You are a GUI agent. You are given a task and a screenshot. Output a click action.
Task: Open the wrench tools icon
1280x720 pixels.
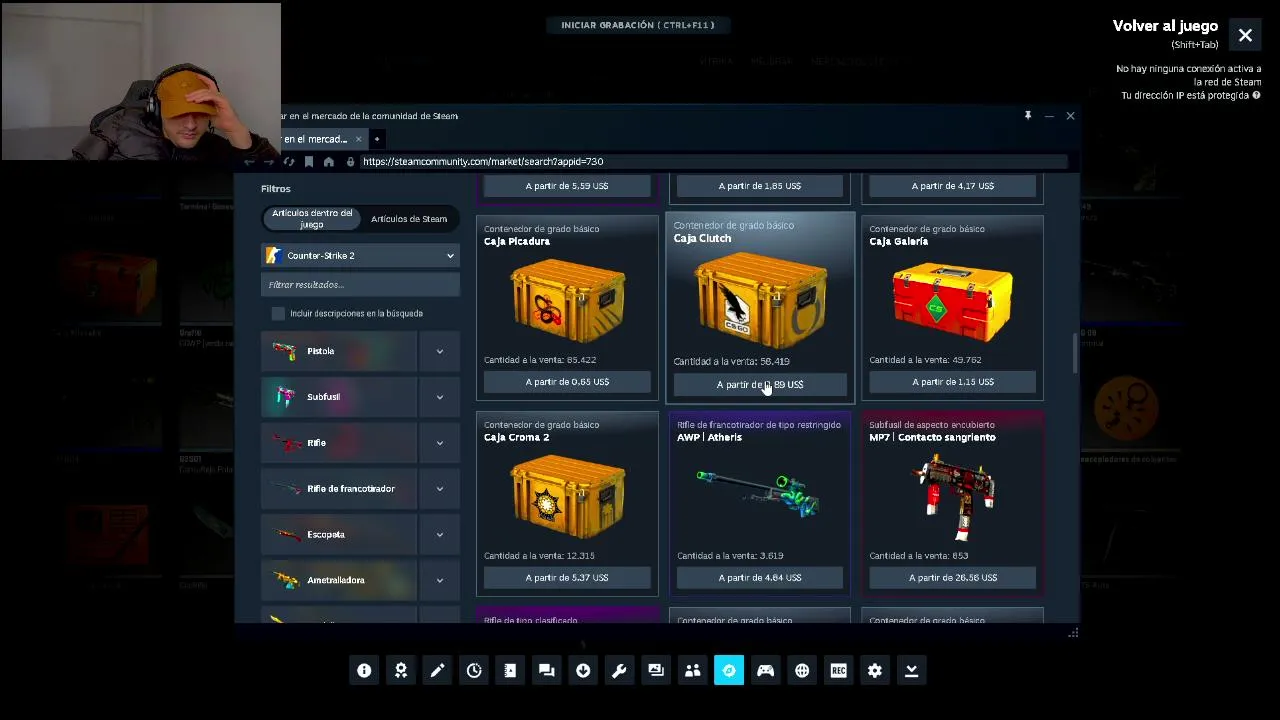pos(620,670)
